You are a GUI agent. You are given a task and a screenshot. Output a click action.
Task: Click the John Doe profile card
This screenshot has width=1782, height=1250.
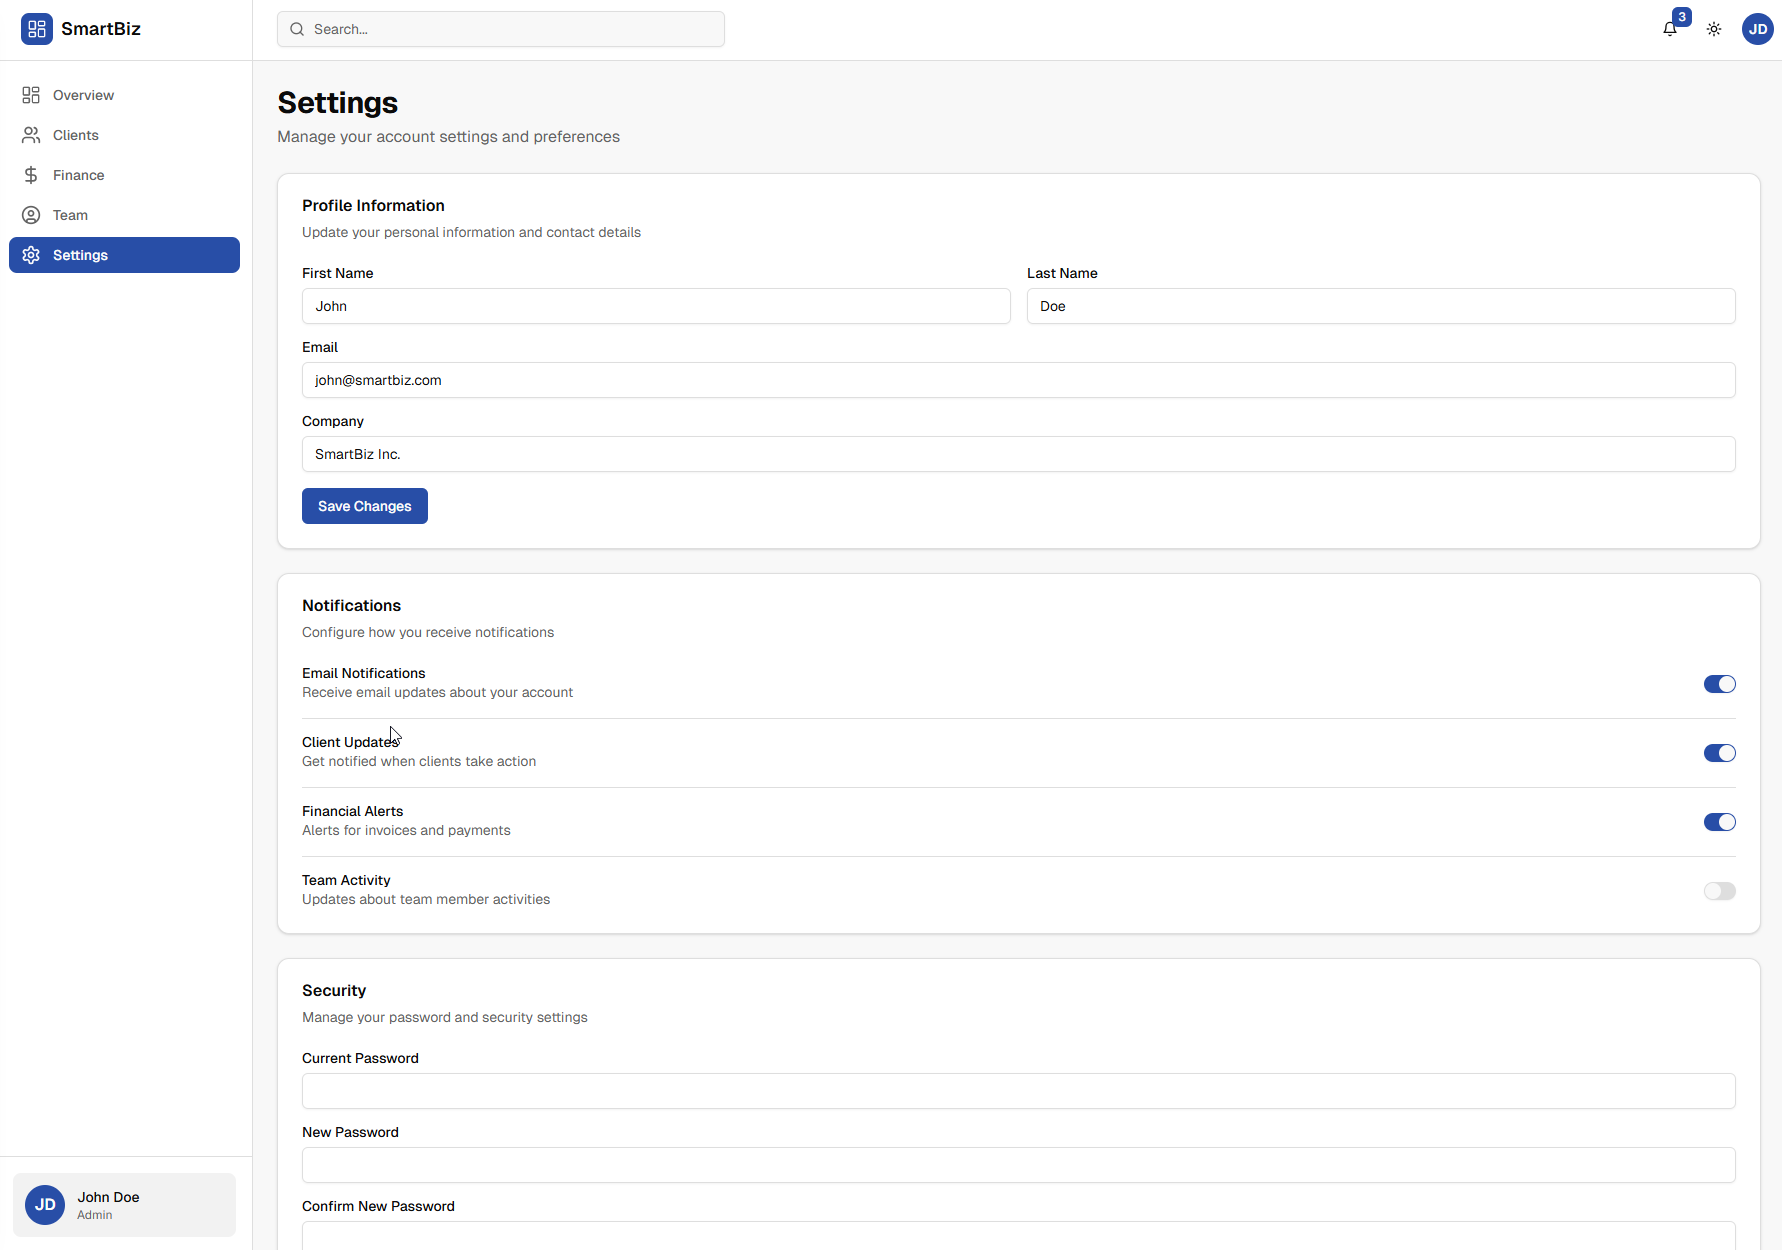124,1204
